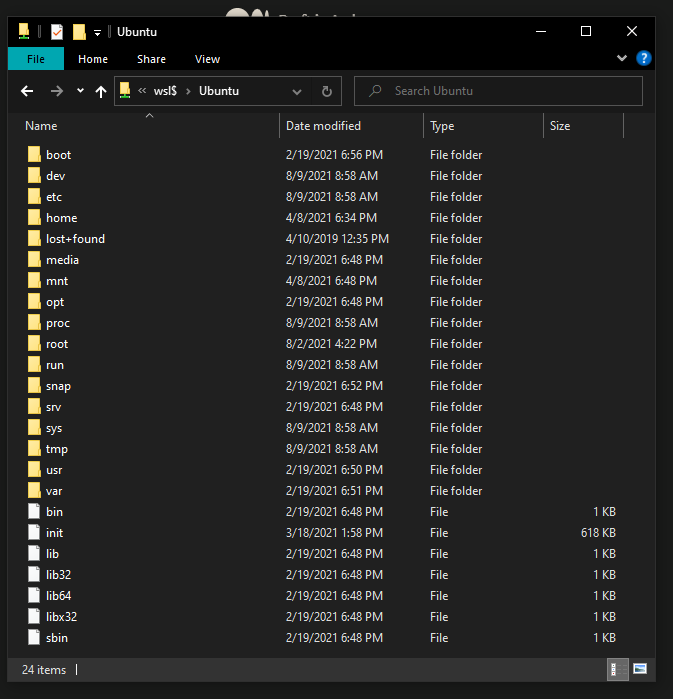
Task: Click the wsl$ breadcrumb in address bar
Action: [x=165, y=91]
